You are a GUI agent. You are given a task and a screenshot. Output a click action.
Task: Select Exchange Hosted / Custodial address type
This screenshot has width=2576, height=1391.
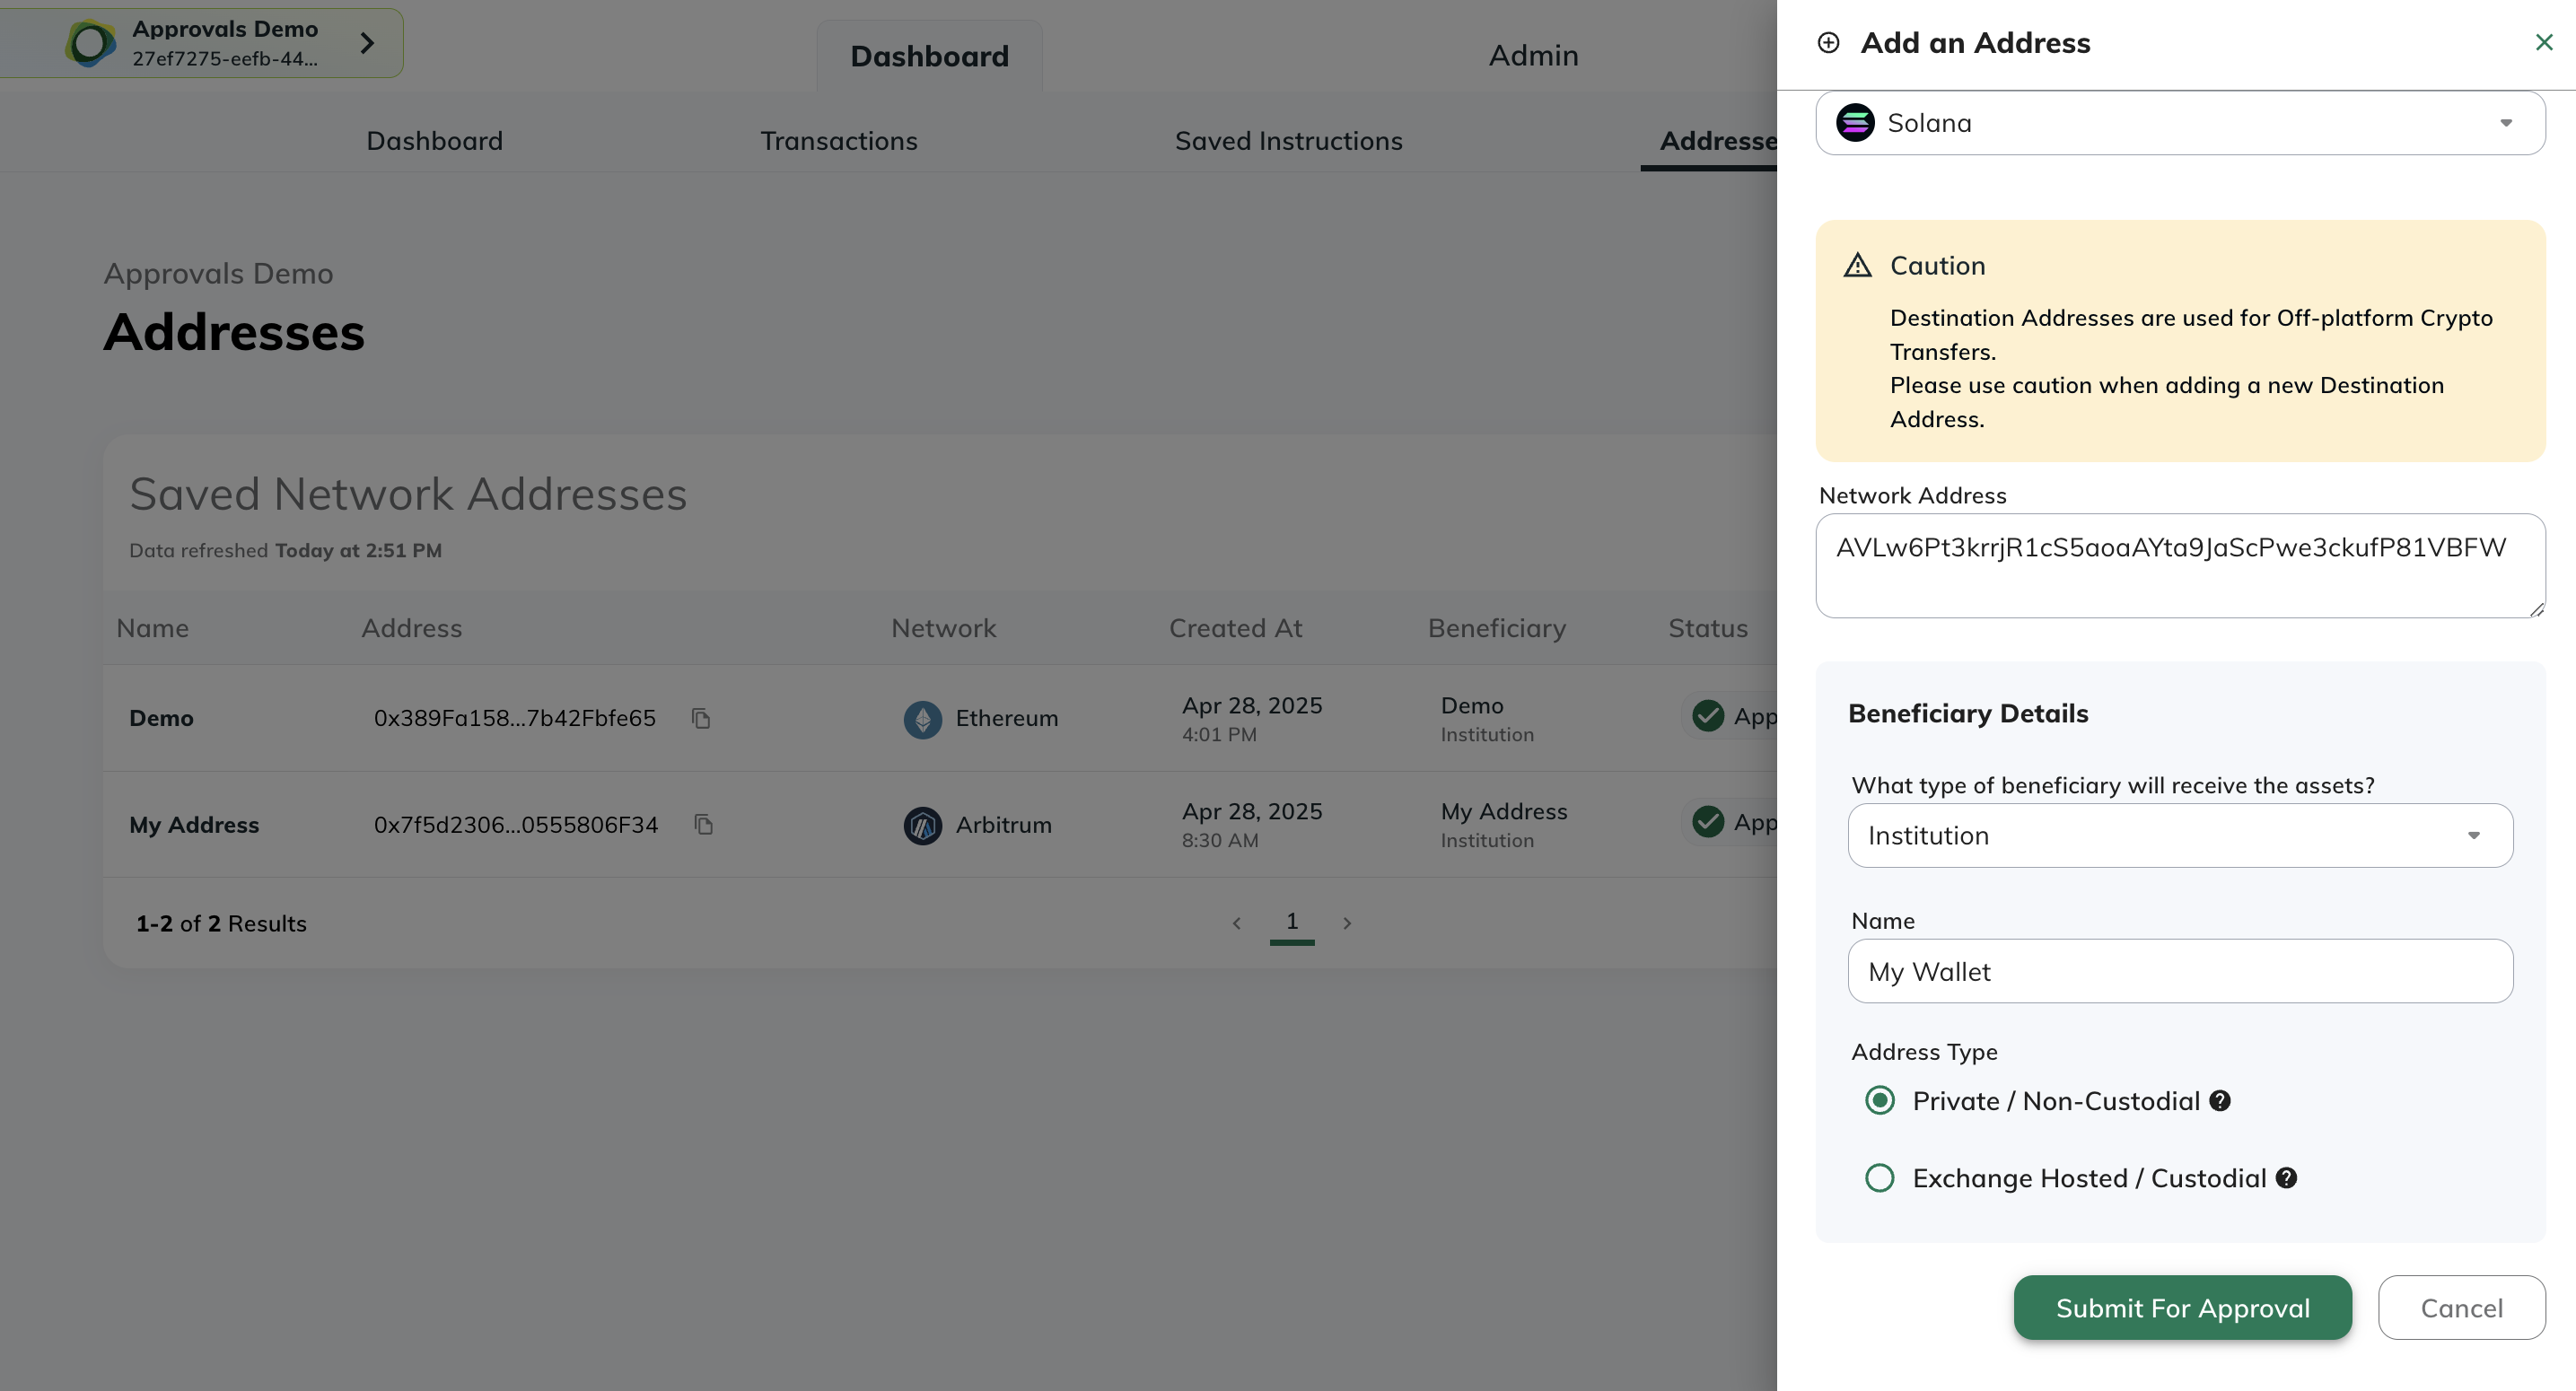1880,1178
